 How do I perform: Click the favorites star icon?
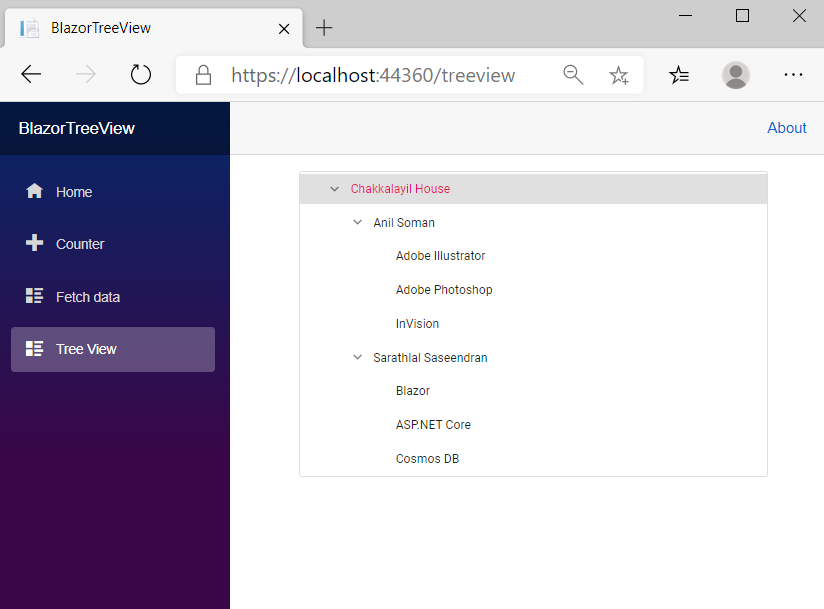[x=619, y=74]
